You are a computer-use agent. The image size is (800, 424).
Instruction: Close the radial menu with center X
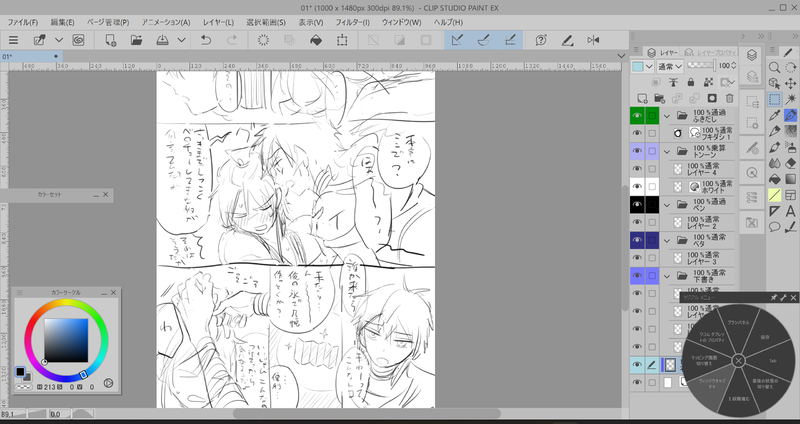738,361
